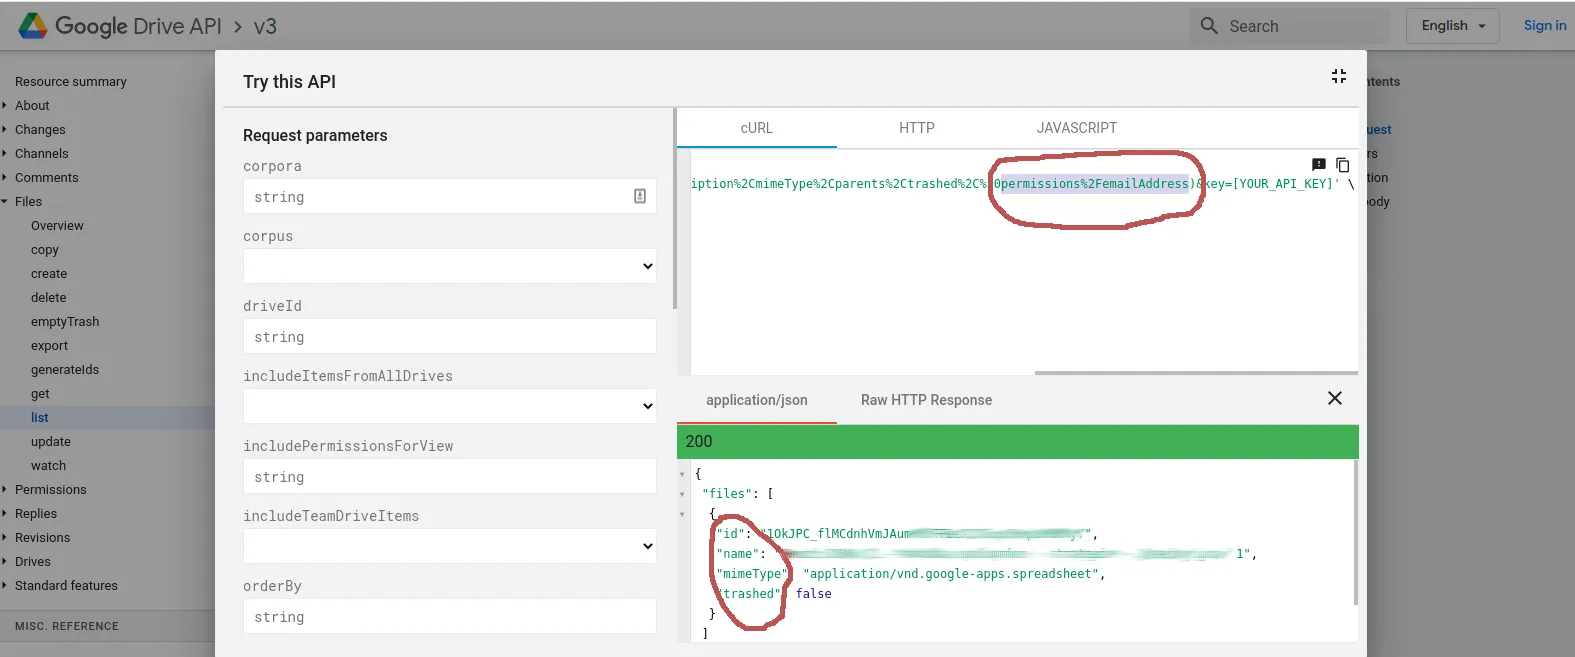
Task: Click the orderBy string input field
Action: [450, 616]
